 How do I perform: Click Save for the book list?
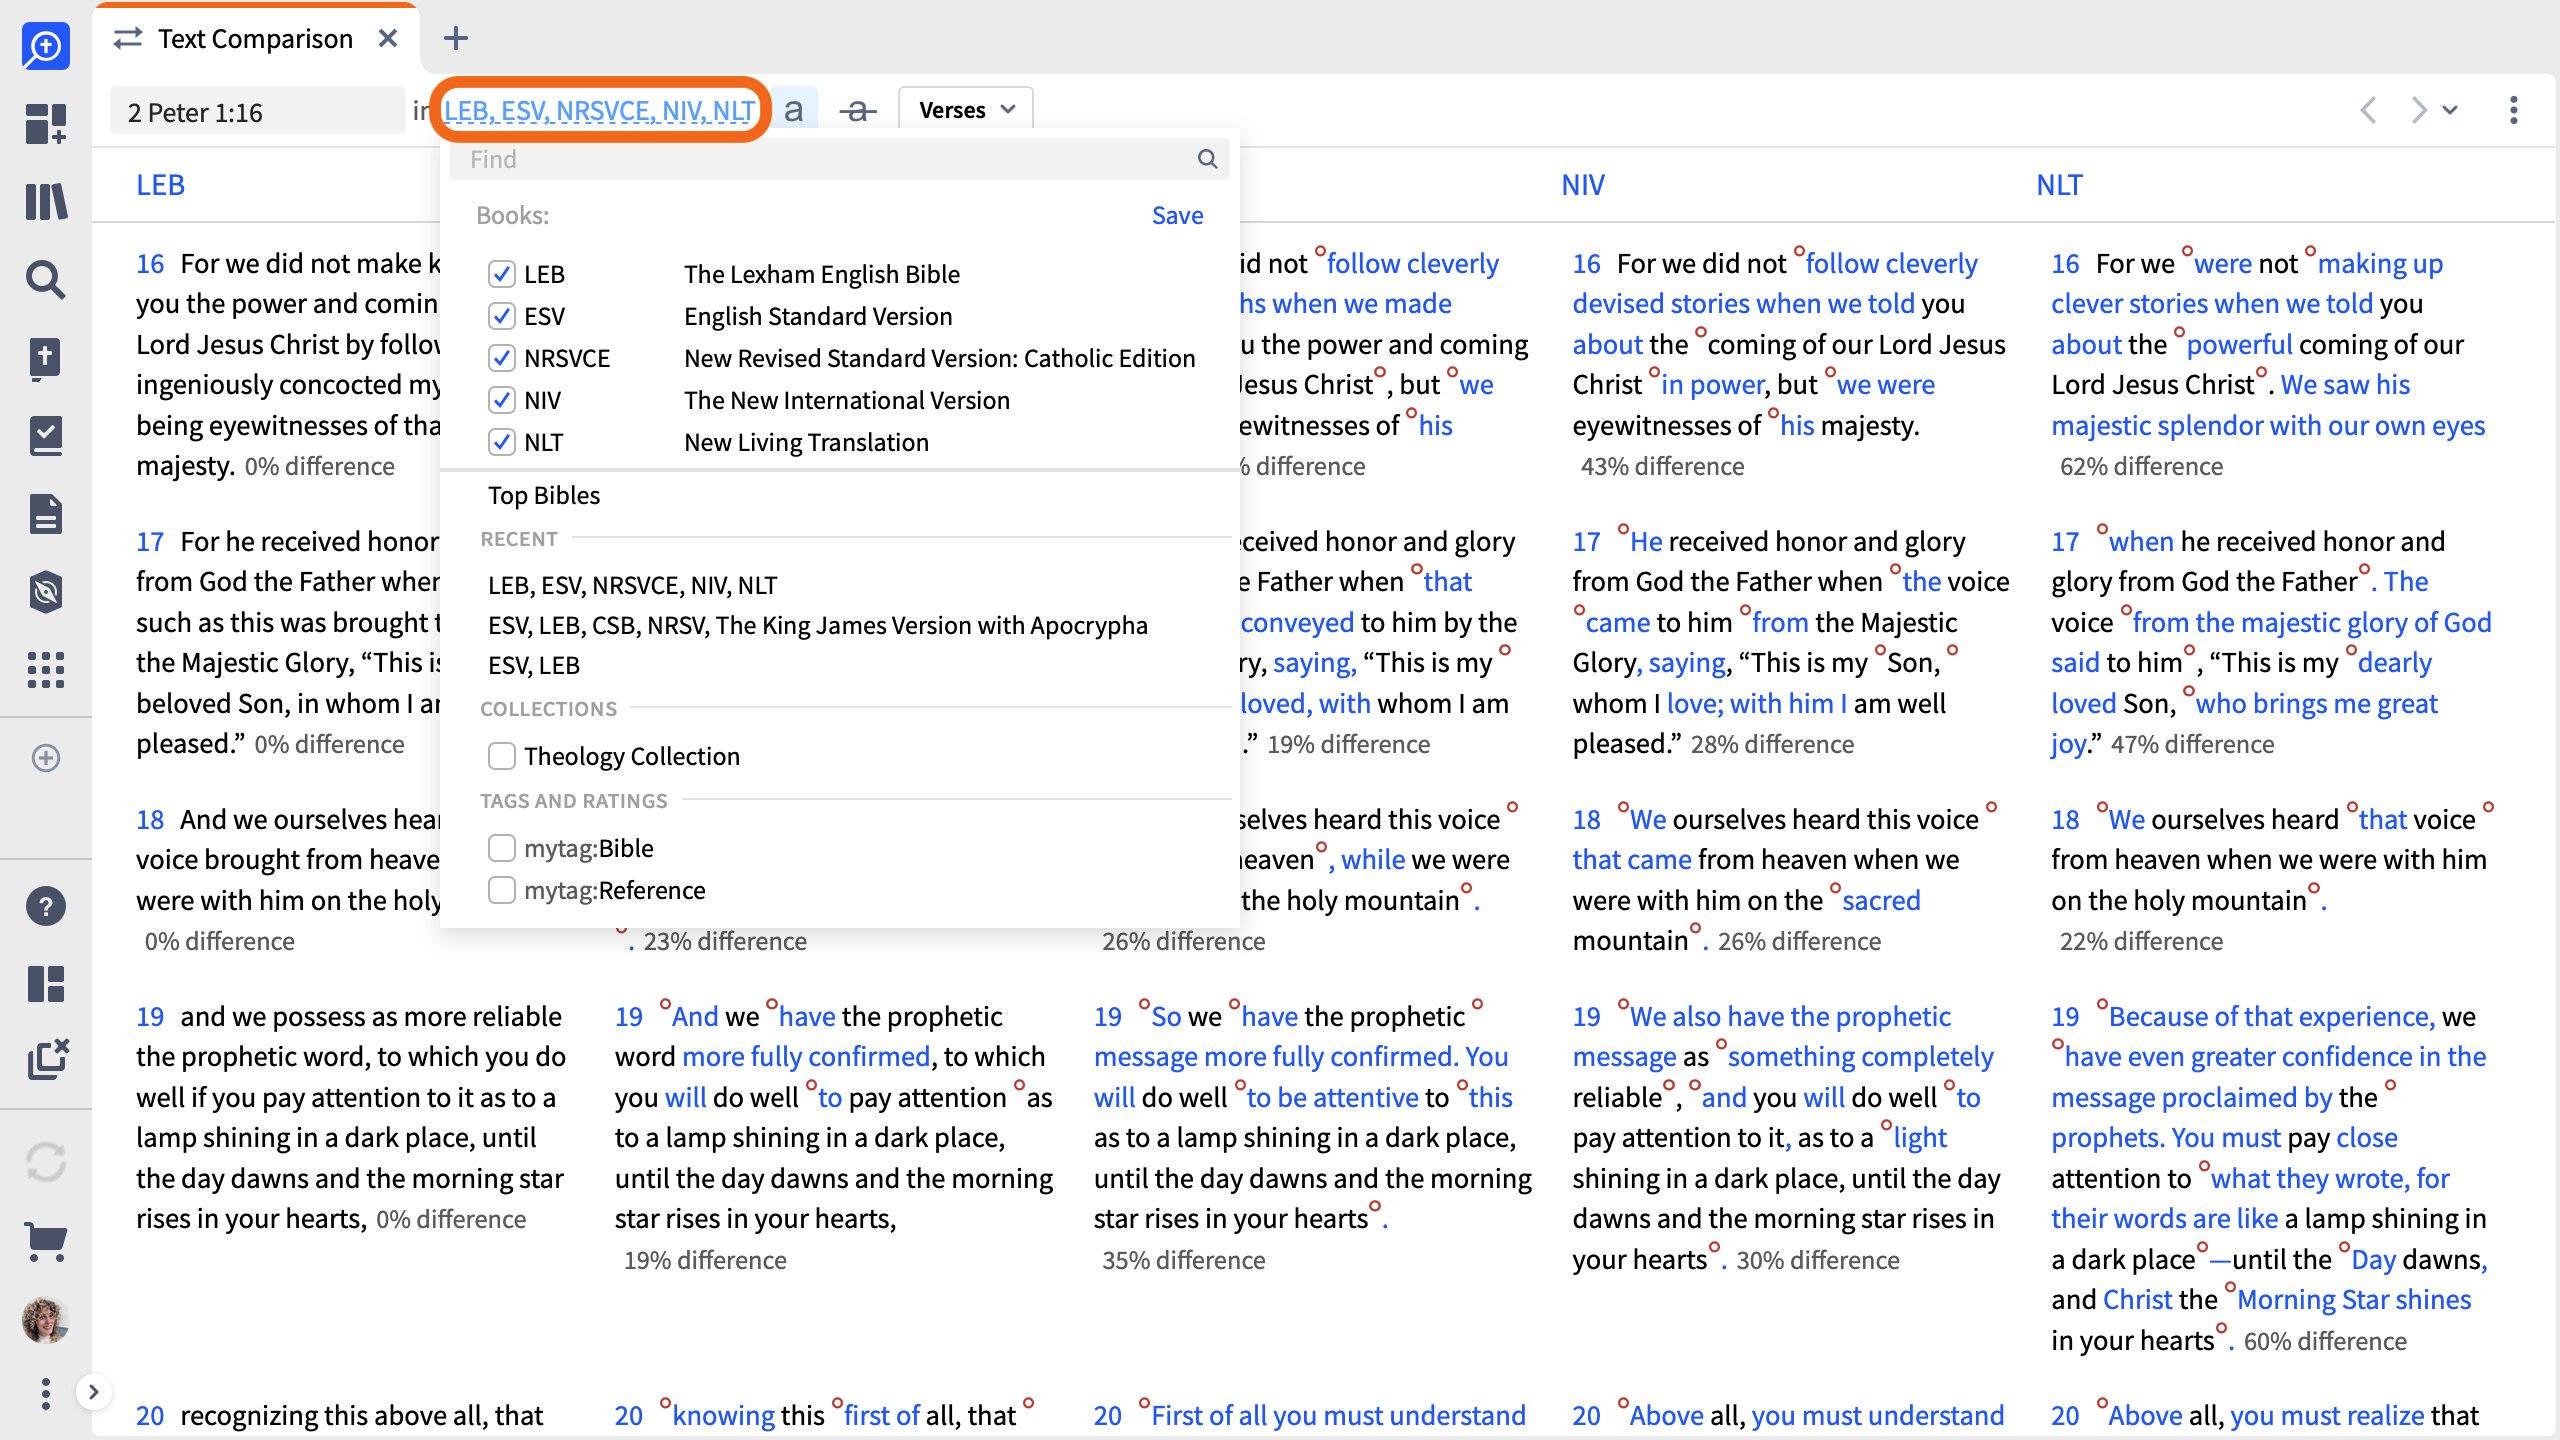pyautogui.click(x=1177, y=215)
